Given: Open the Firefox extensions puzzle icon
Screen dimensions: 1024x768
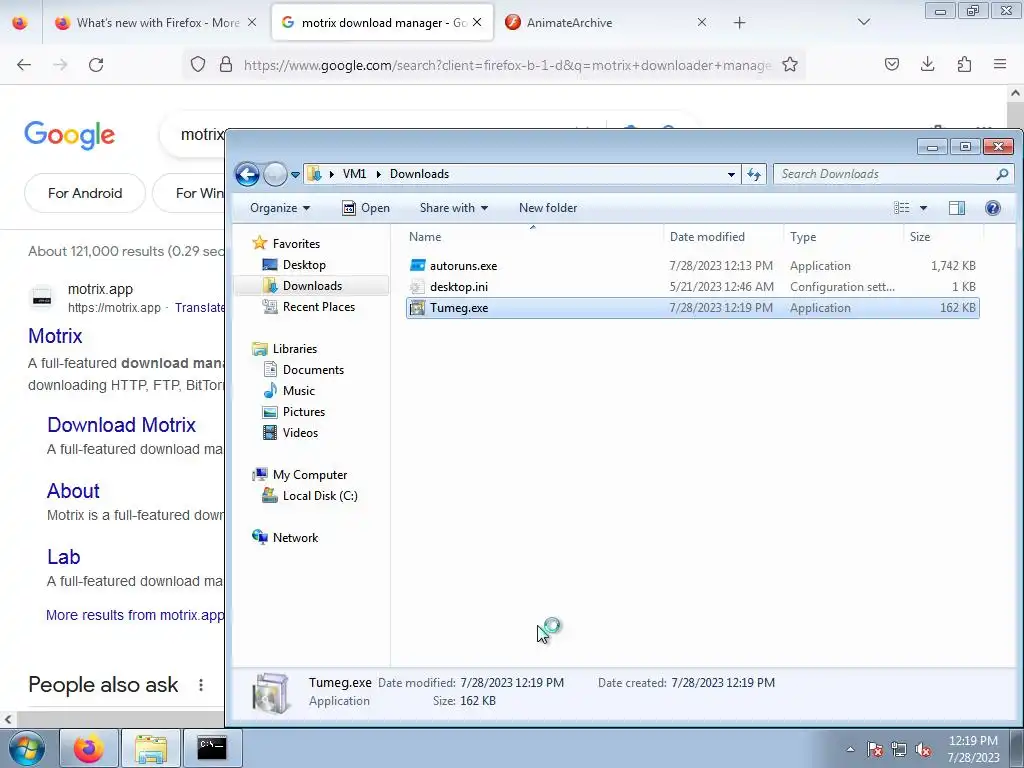Looking at the screenshot, I should [964, 64].
